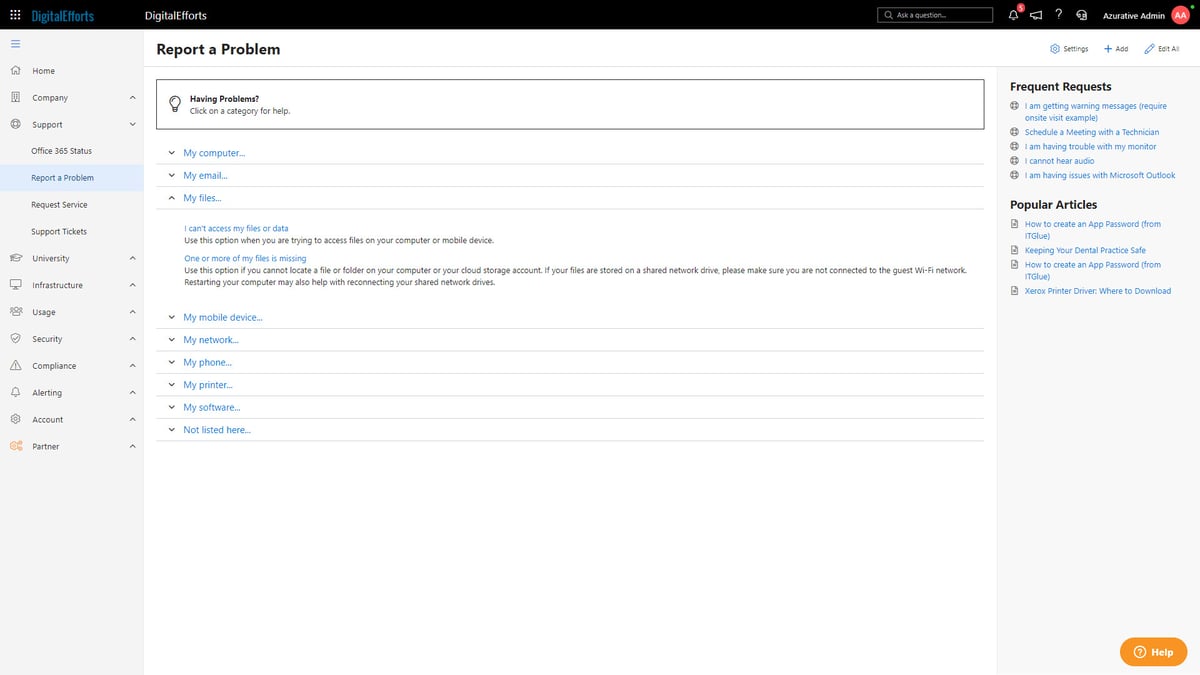This screenshot has height=675, width=1200.
Task: Click Schedule a Meeting with a Technician
Action: click(1092, 131)
